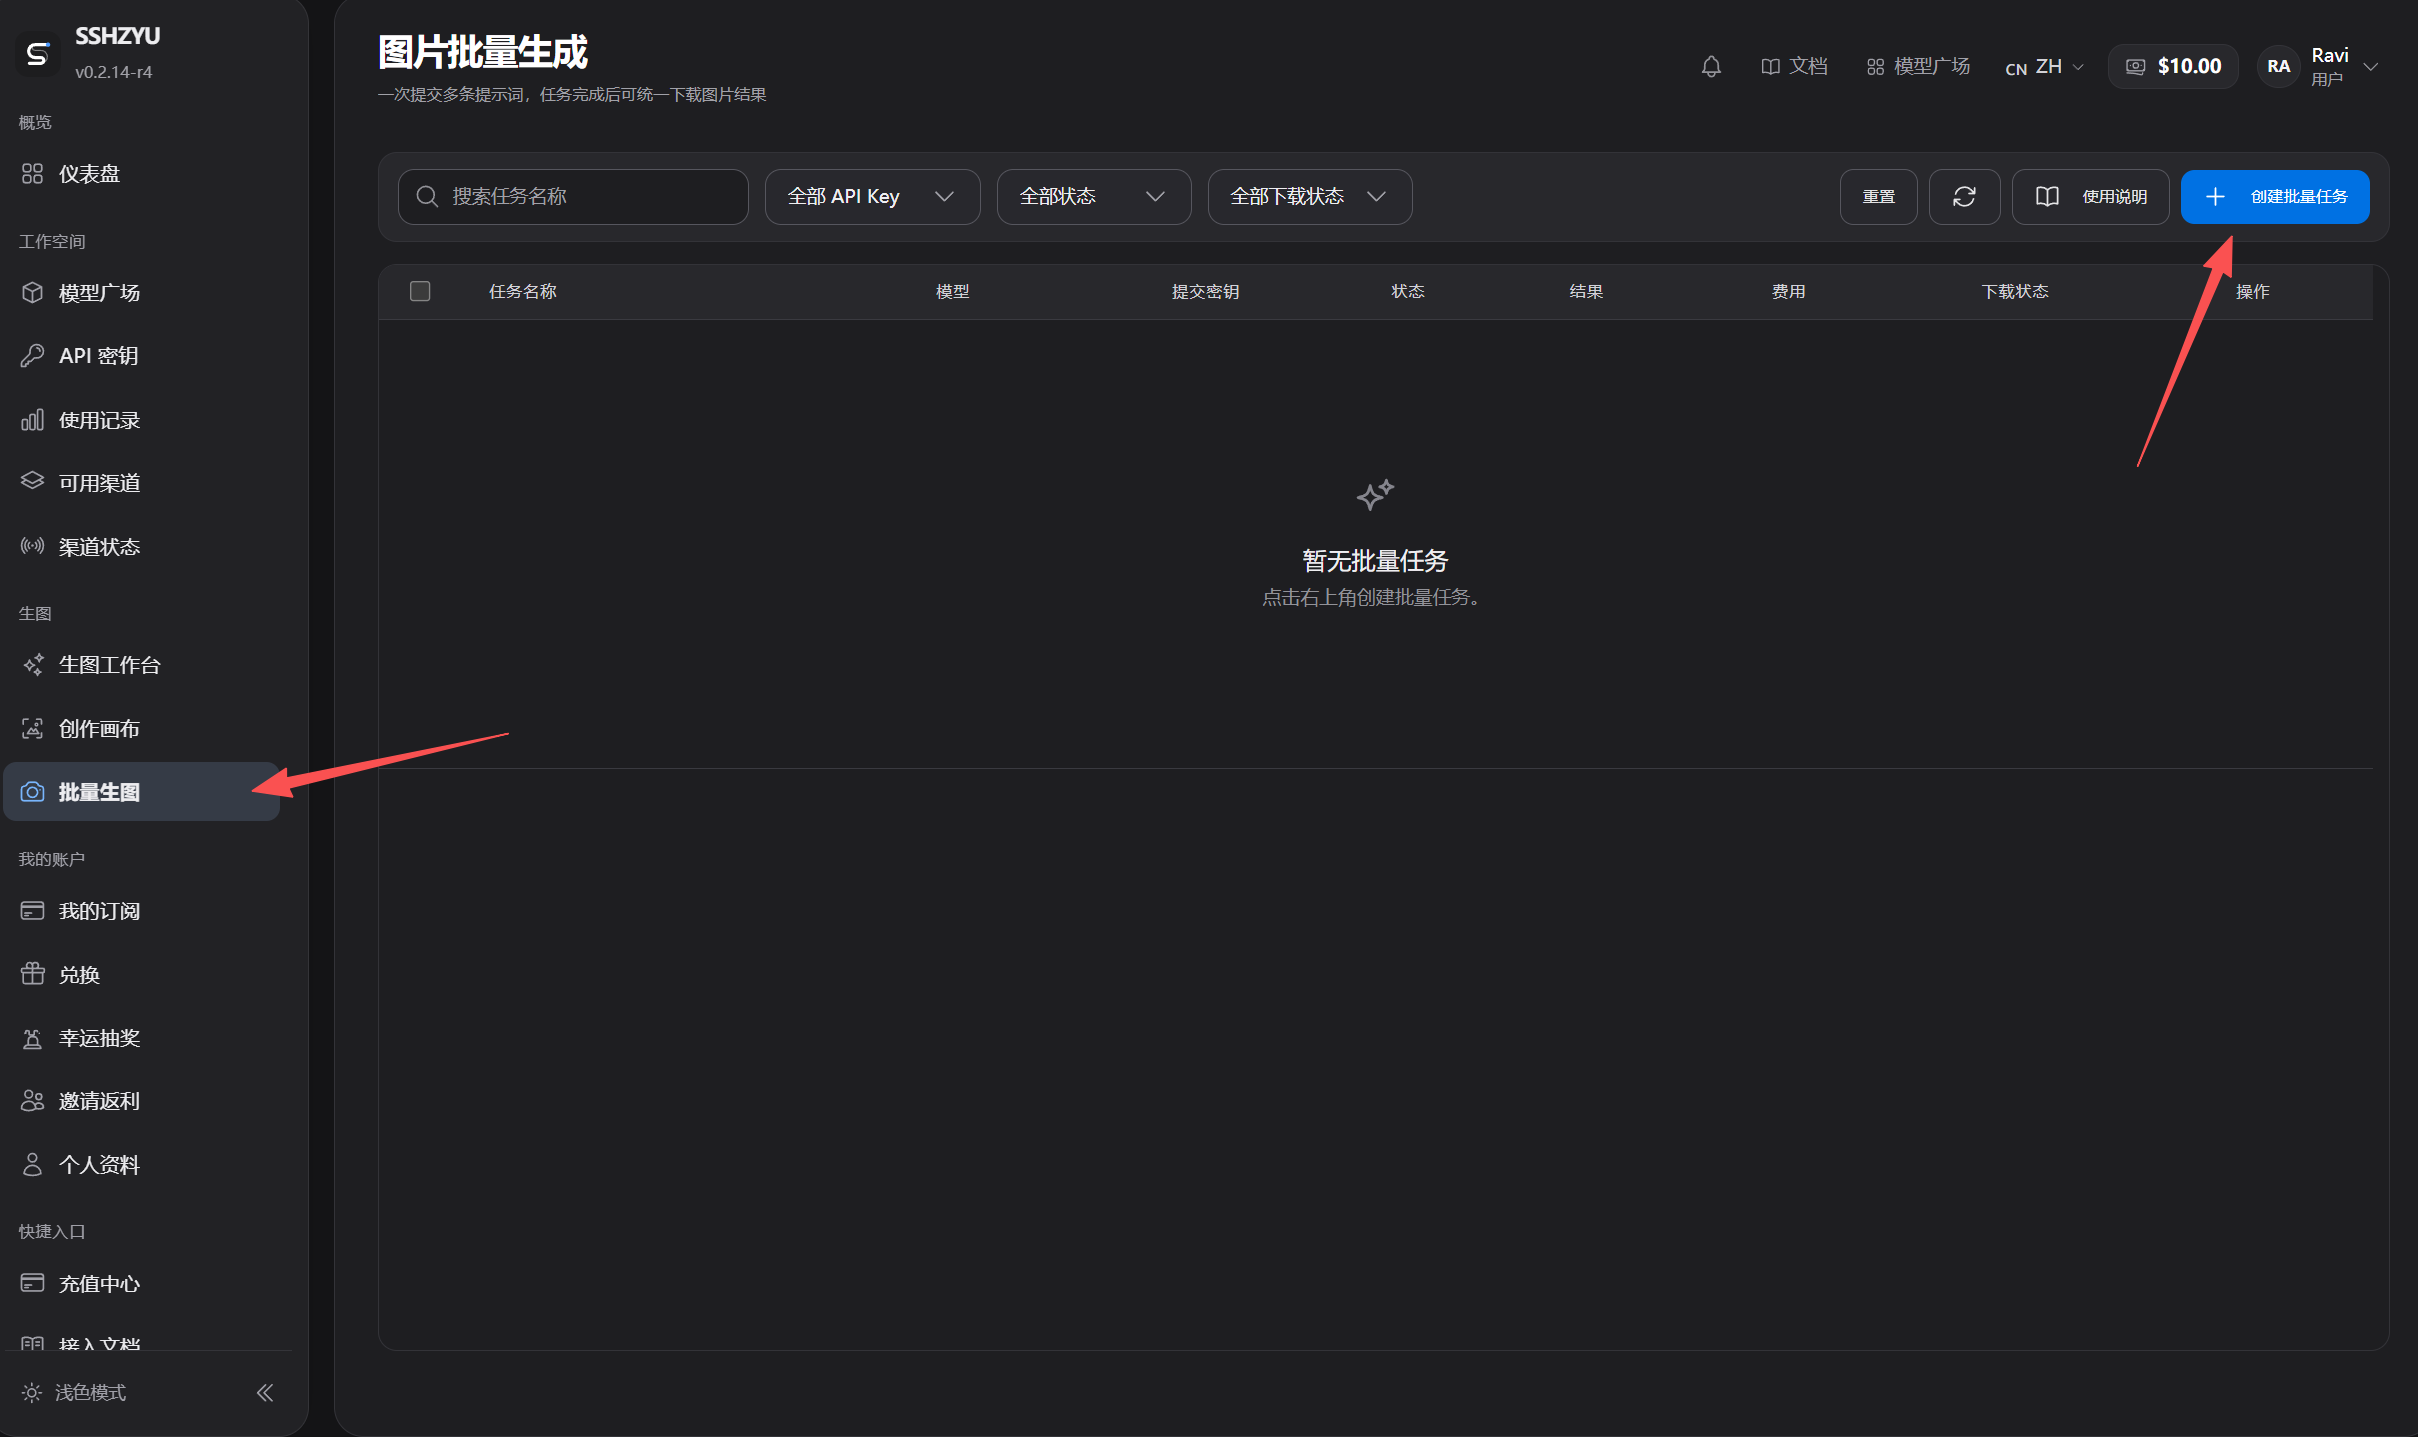Viewport: 2418px width, 1437px height.
Task: Open the Ravi user menu chevron
Action: [2370, 67]
